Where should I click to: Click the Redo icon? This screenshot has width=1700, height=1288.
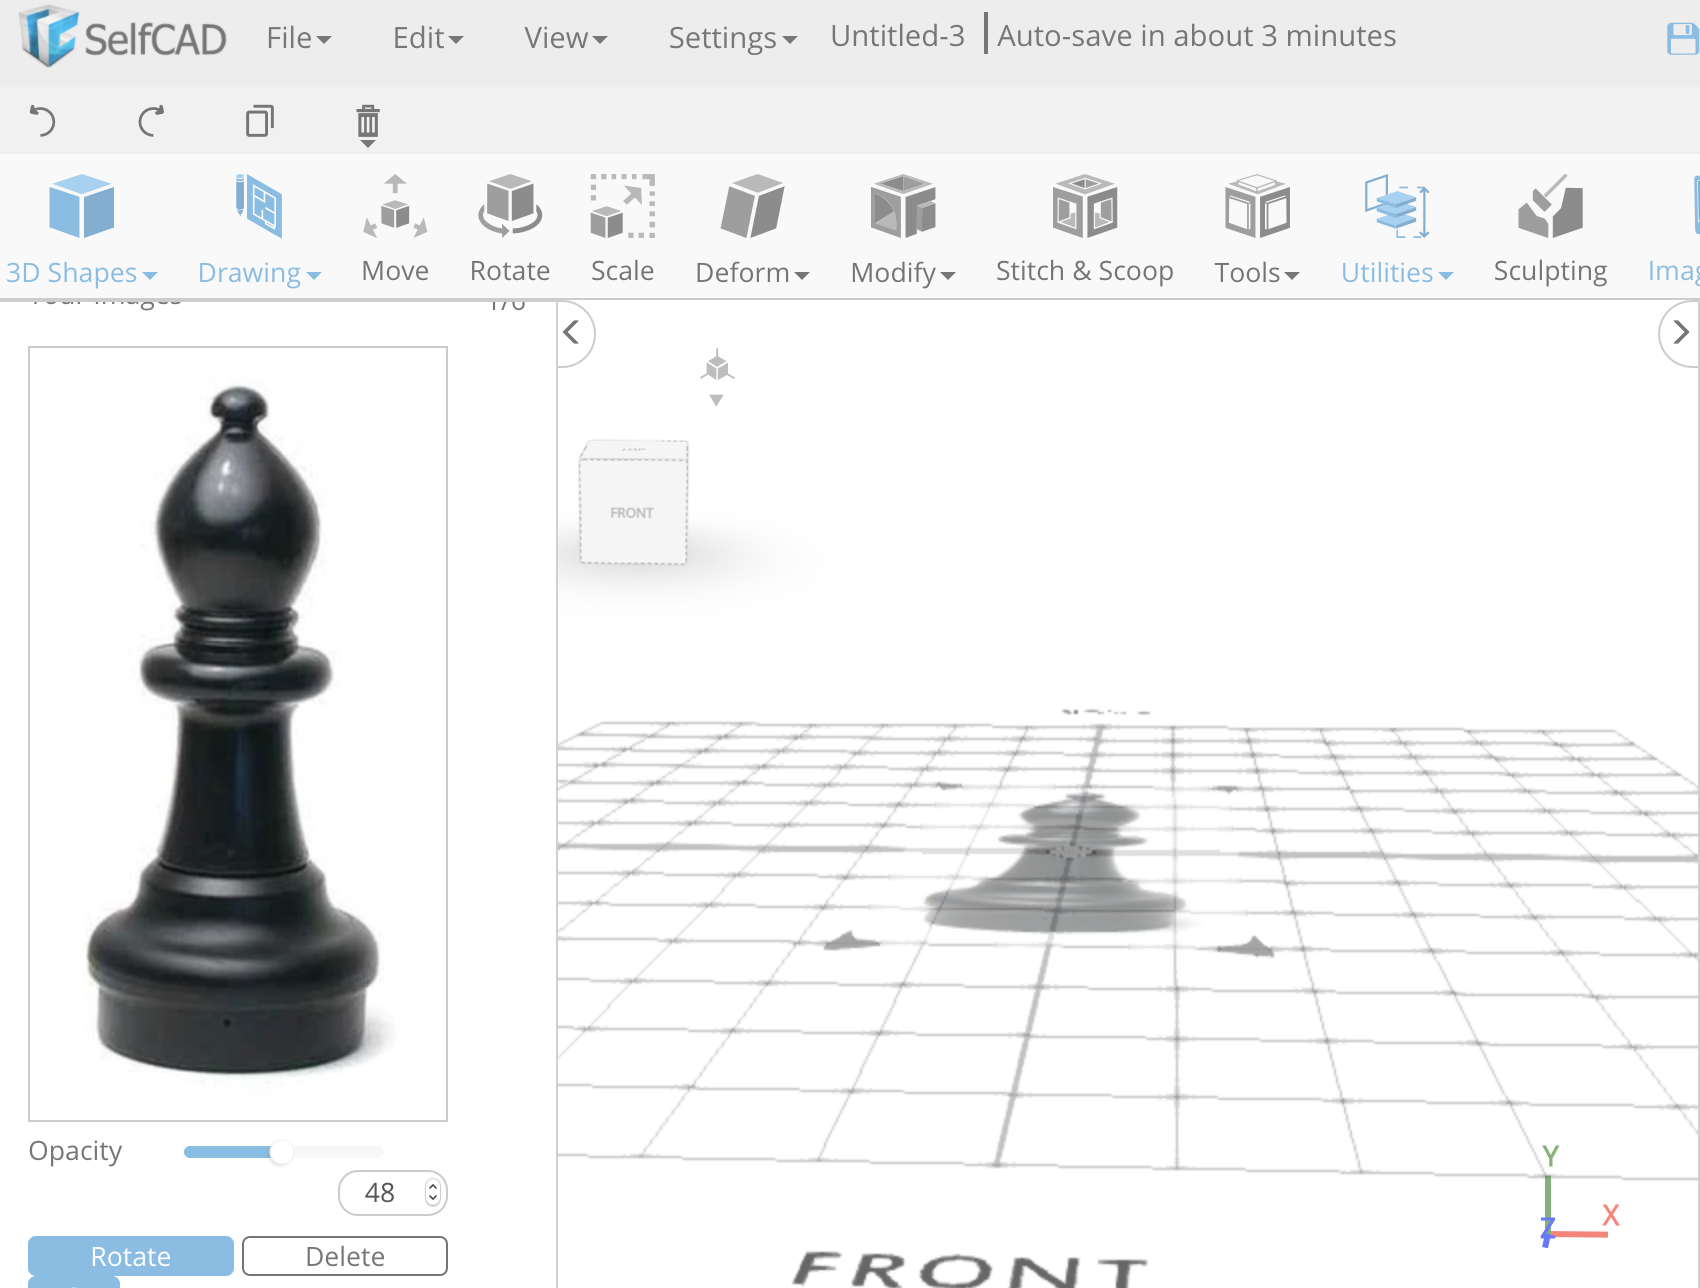(152, 121)
